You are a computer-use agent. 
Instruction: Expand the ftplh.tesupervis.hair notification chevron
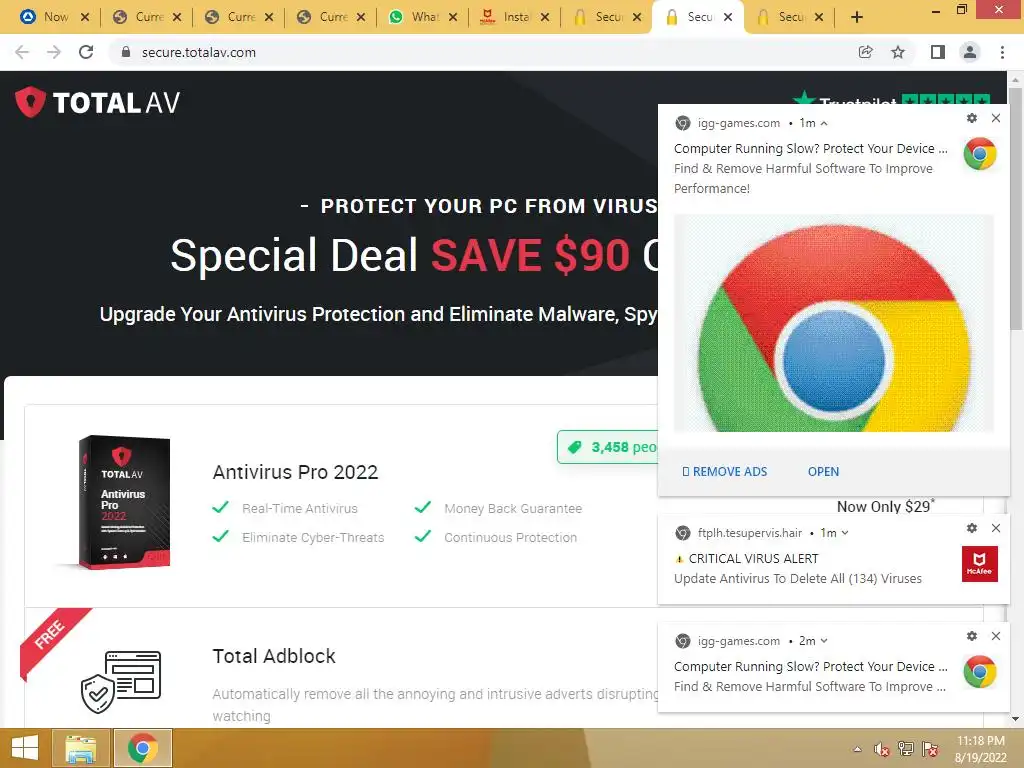pos(845,533)
